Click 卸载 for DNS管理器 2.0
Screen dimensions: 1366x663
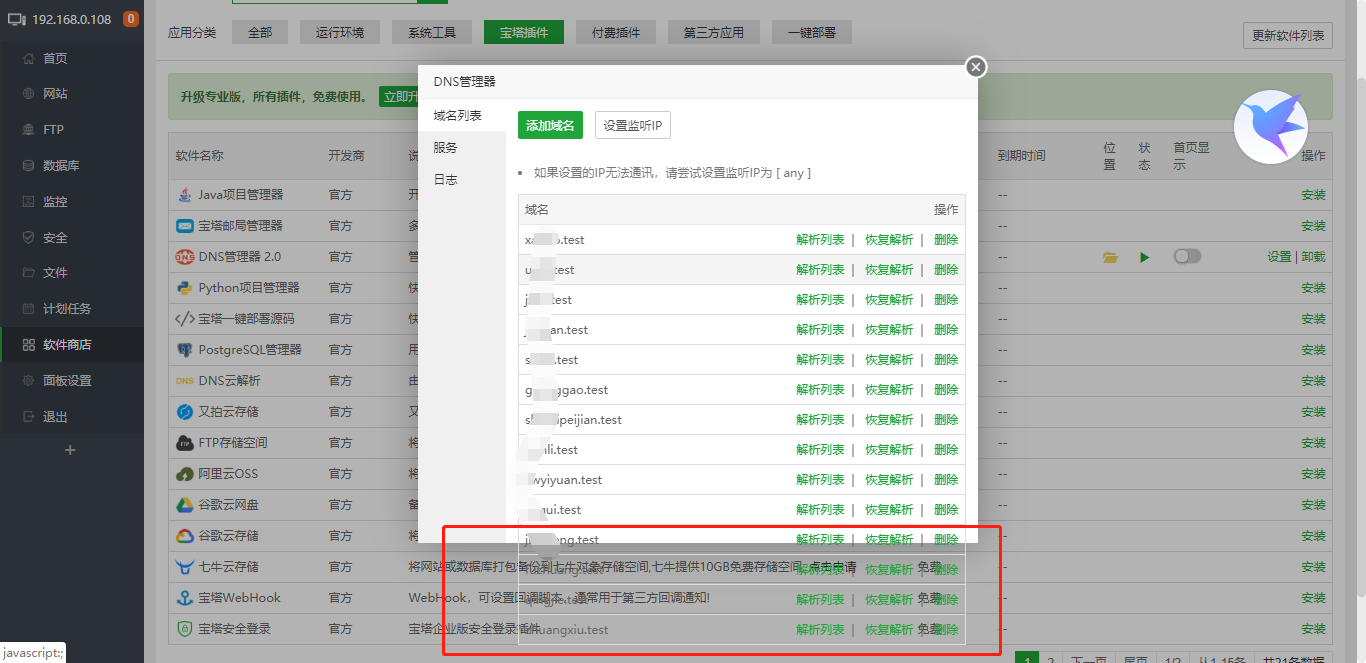(x=1314, y=257)
